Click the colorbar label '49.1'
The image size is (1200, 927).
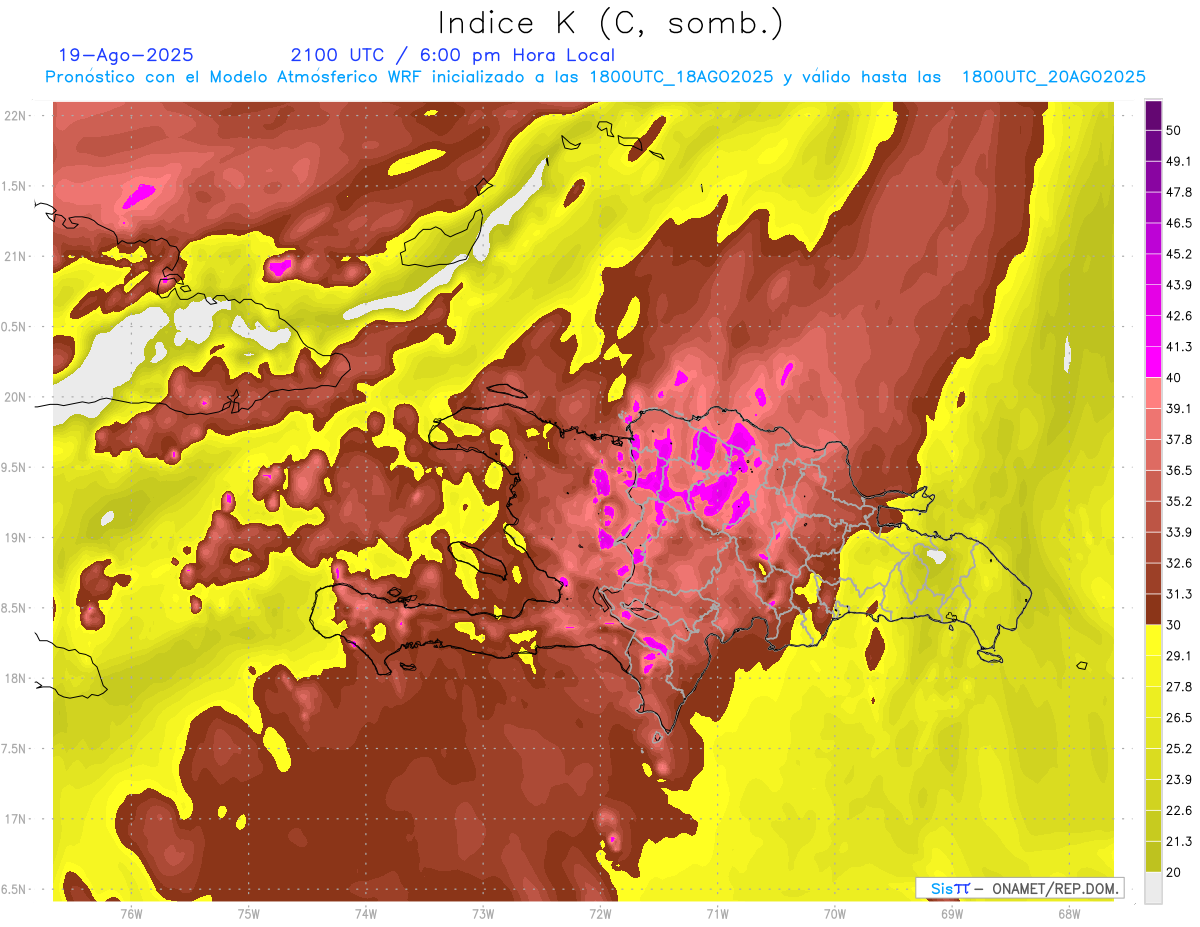[x=1179, y=162]
